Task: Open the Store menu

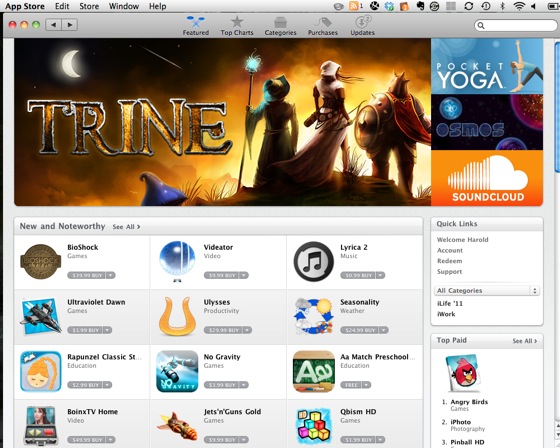Action: click(x=89, y=6)
